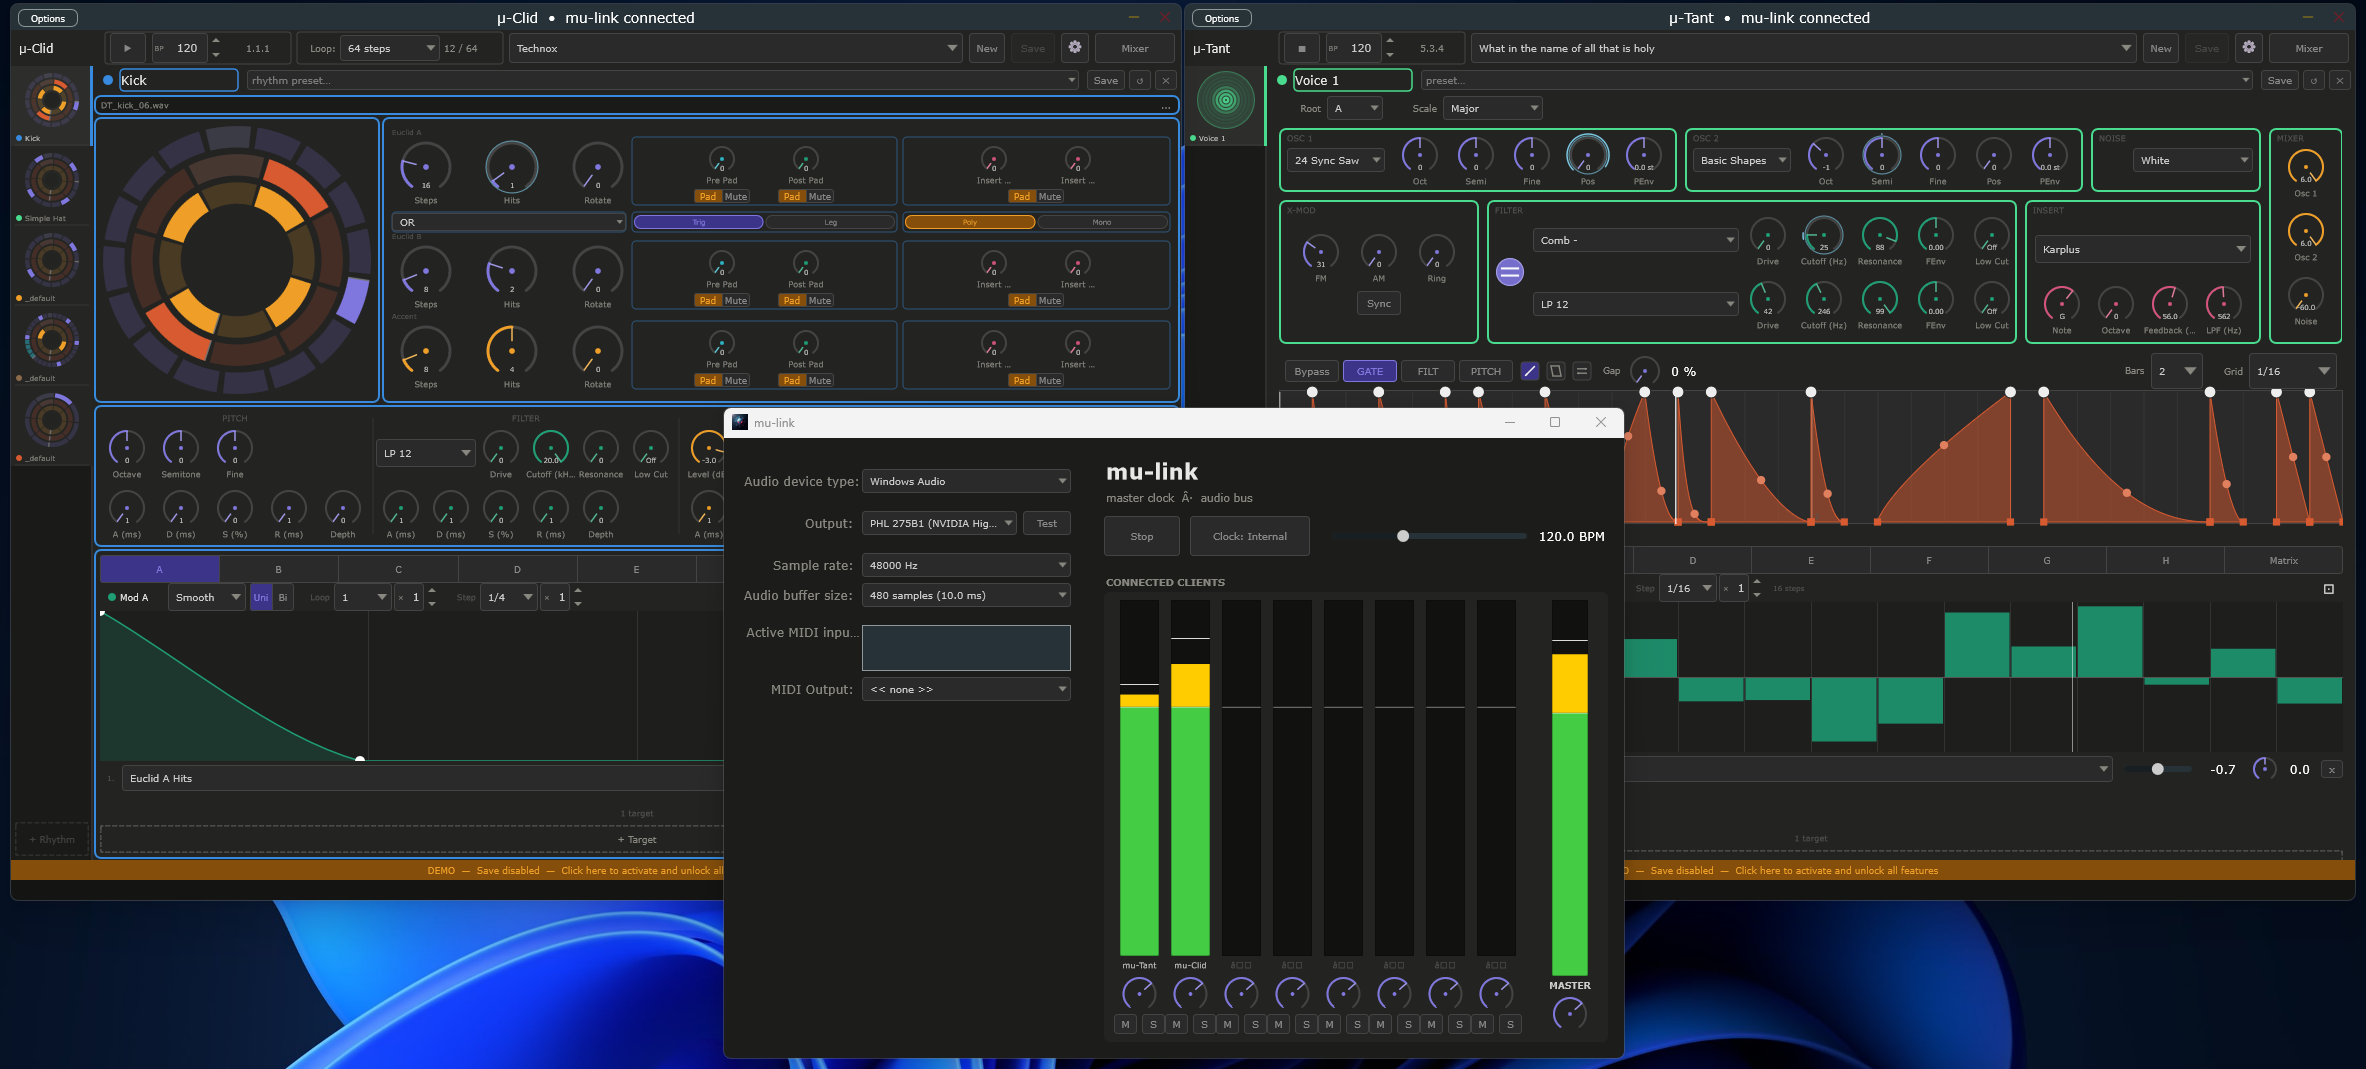Open µ-Tant settings gear
The width and height of the screenshot is (2366, 1069).
pyautogui.click(x=2249, y=47)
